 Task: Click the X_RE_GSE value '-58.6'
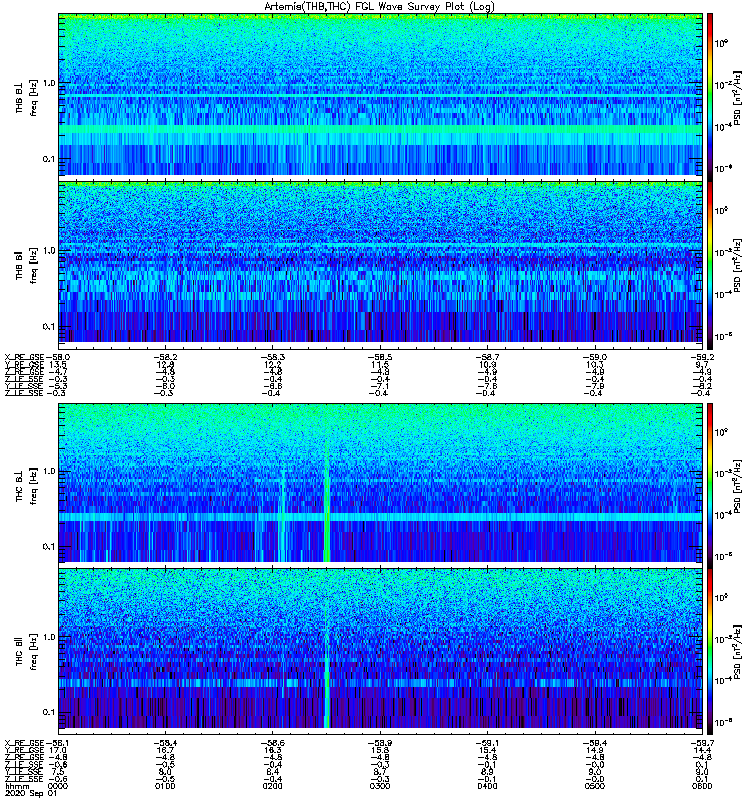tap(272, 743)
